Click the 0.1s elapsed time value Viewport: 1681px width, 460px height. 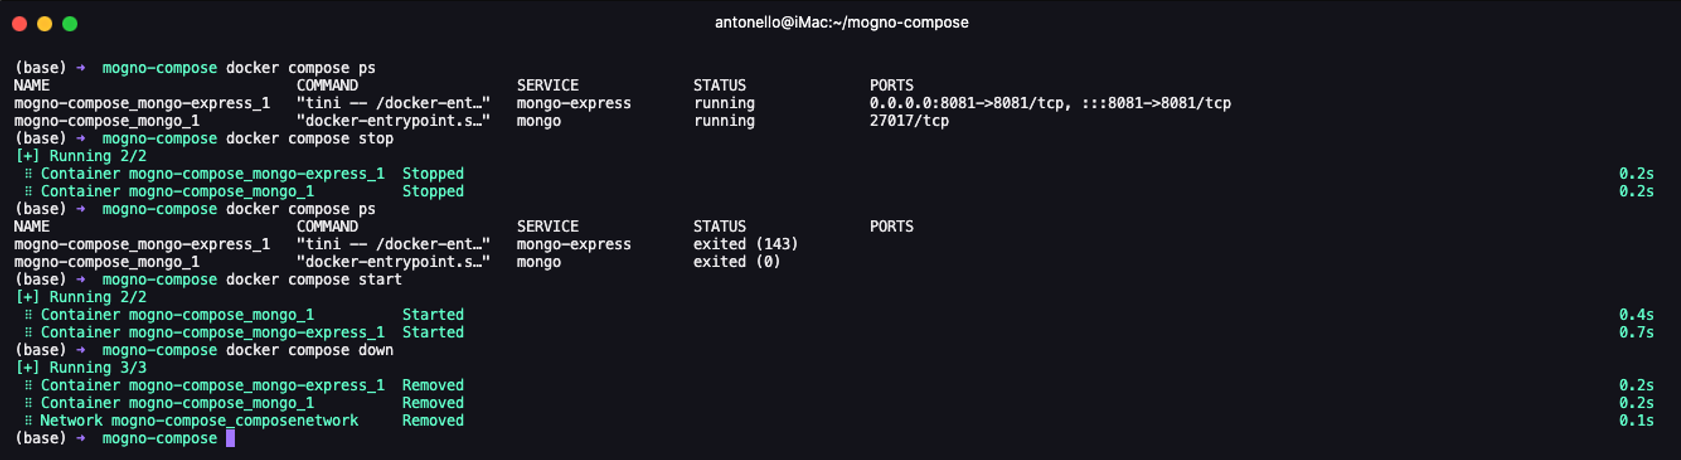(1636, 421)
